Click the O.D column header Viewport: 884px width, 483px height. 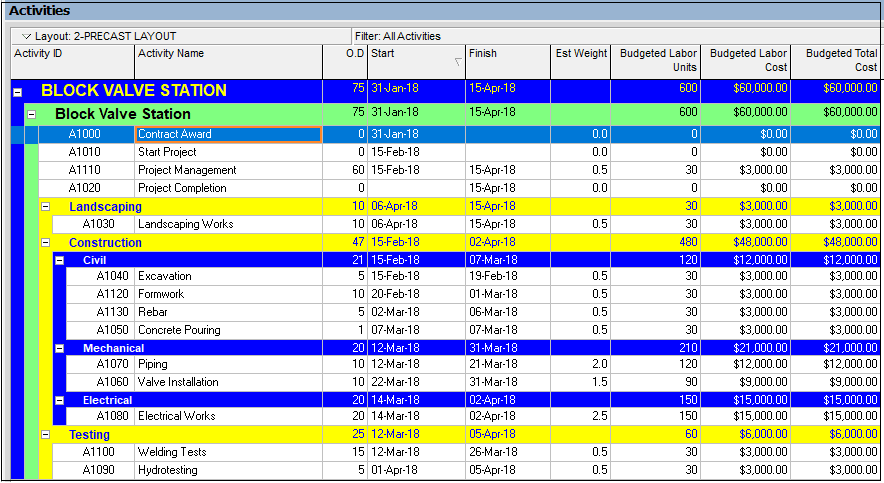(345, 61)
